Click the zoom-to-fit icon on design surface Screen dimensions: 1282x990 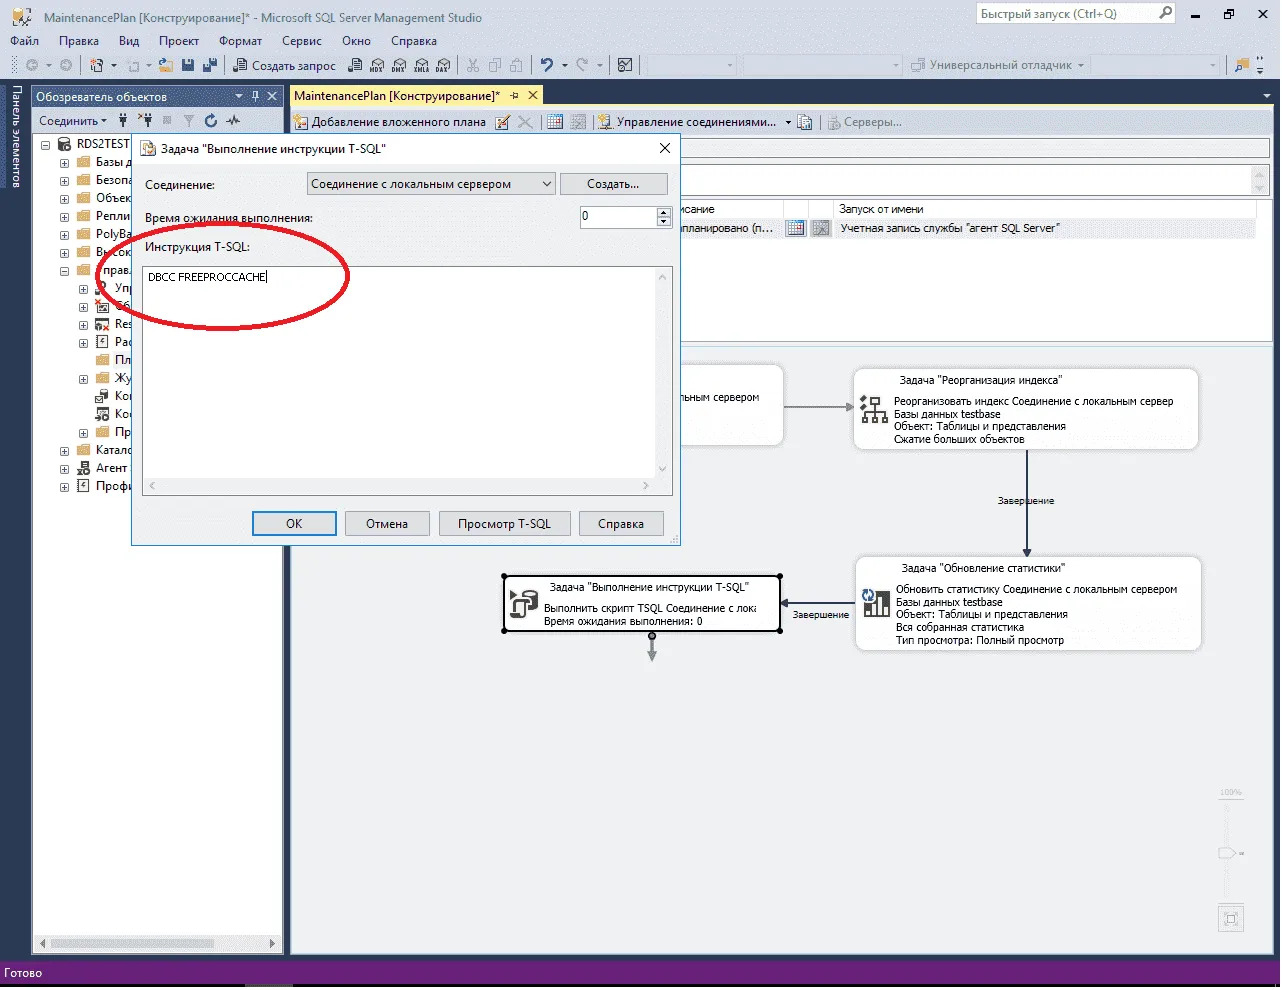click(1231, 919)
